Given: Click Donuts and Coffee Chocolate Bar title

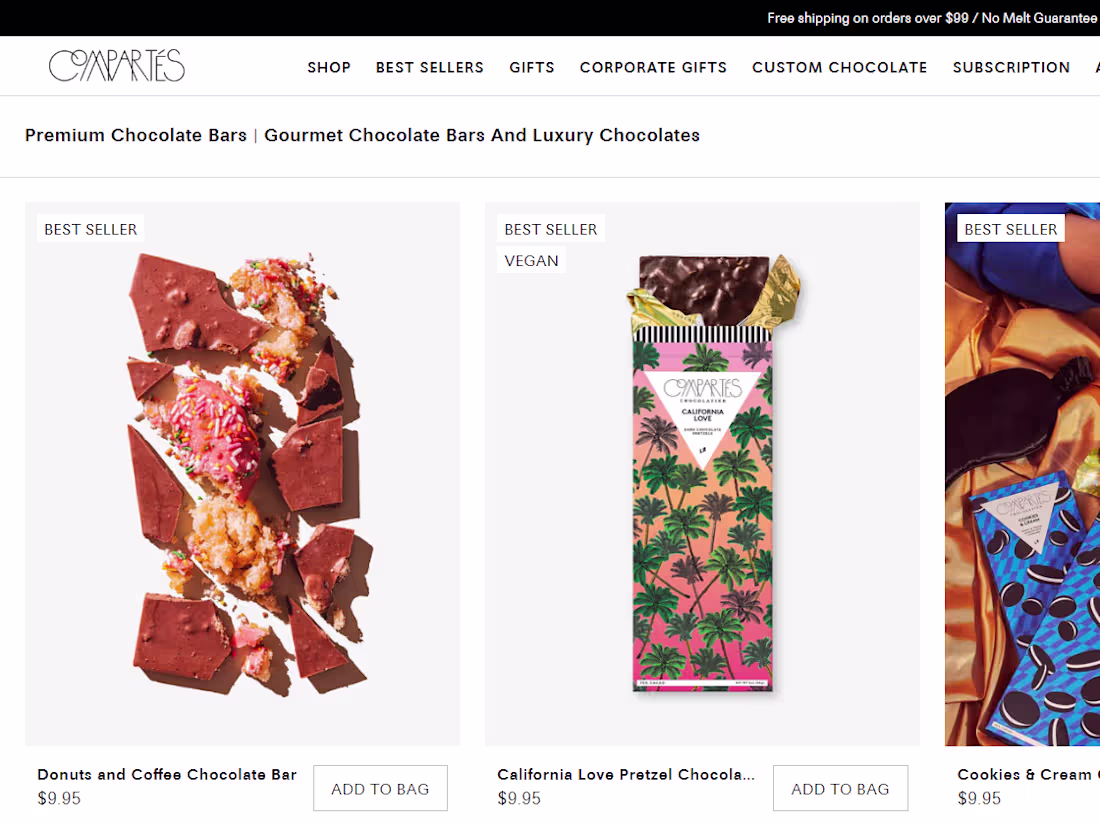Looking at the screenshot, I should pos(166,774).
